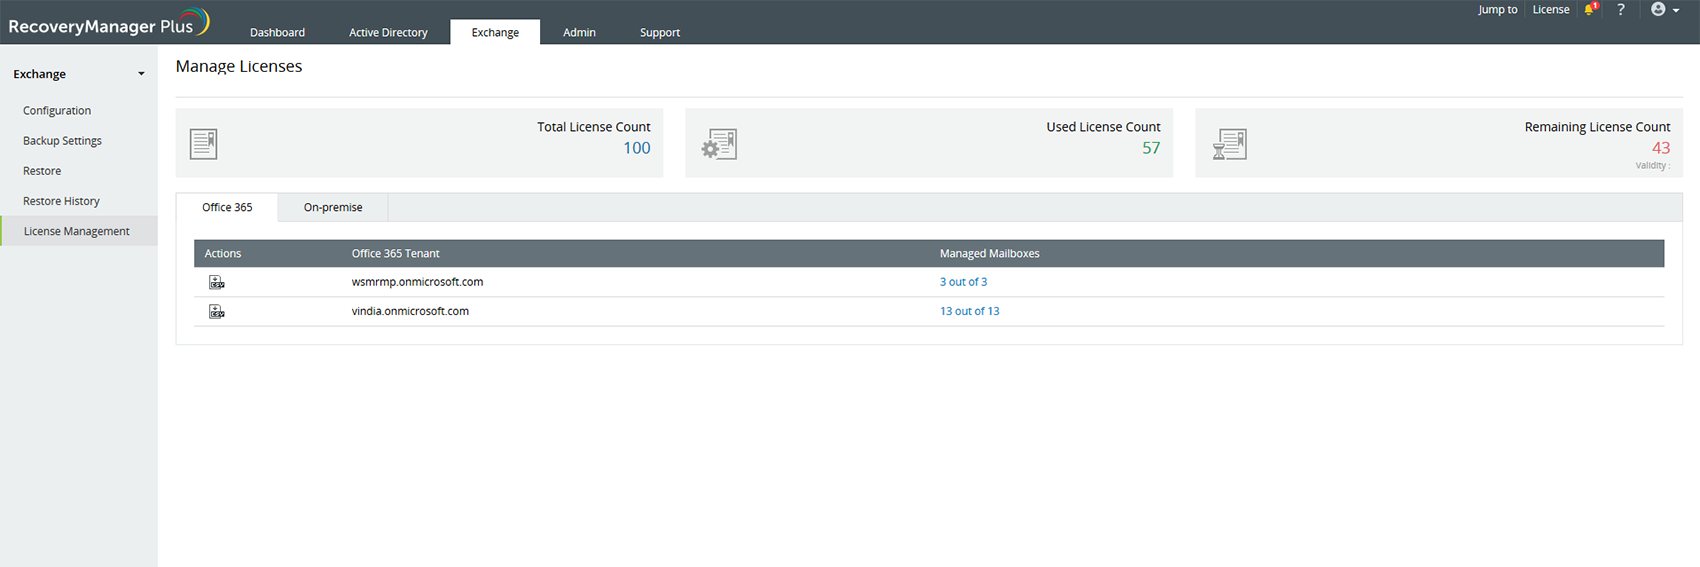The width and height of the screenshot is (1700, 567).
Task: Click the wsmrmp.onmicrosoft.com tenant name
Action: 417,282
